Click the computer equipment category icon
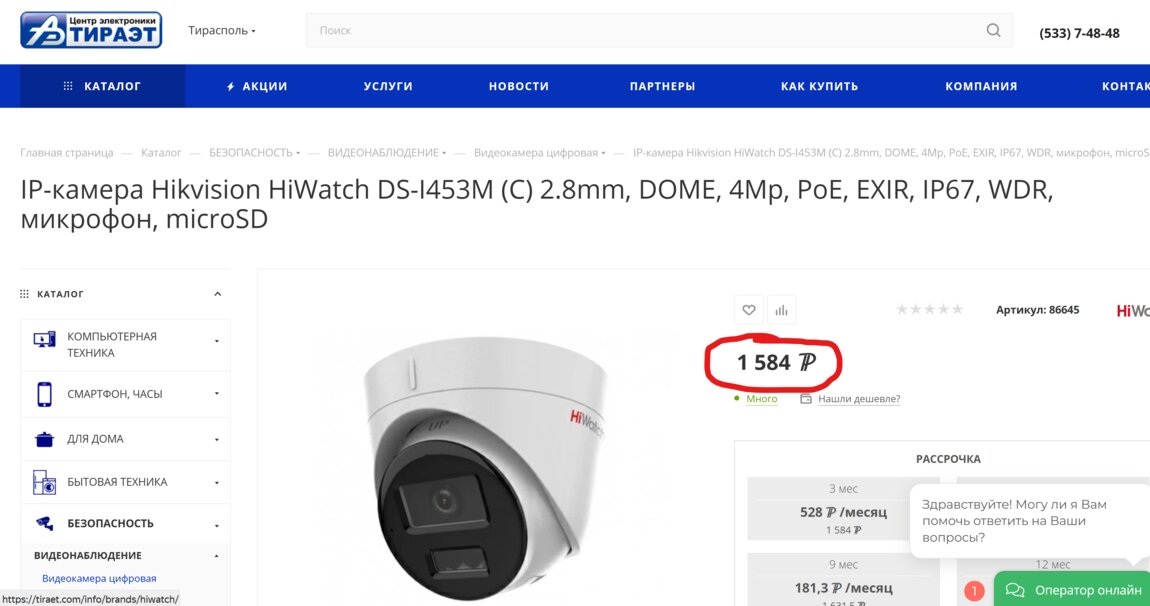1150x606 pixels. (44, 340)
